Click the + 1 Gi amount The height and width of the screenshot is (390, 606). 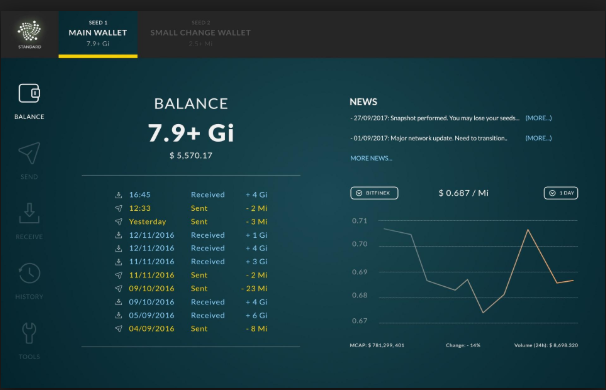257,235
